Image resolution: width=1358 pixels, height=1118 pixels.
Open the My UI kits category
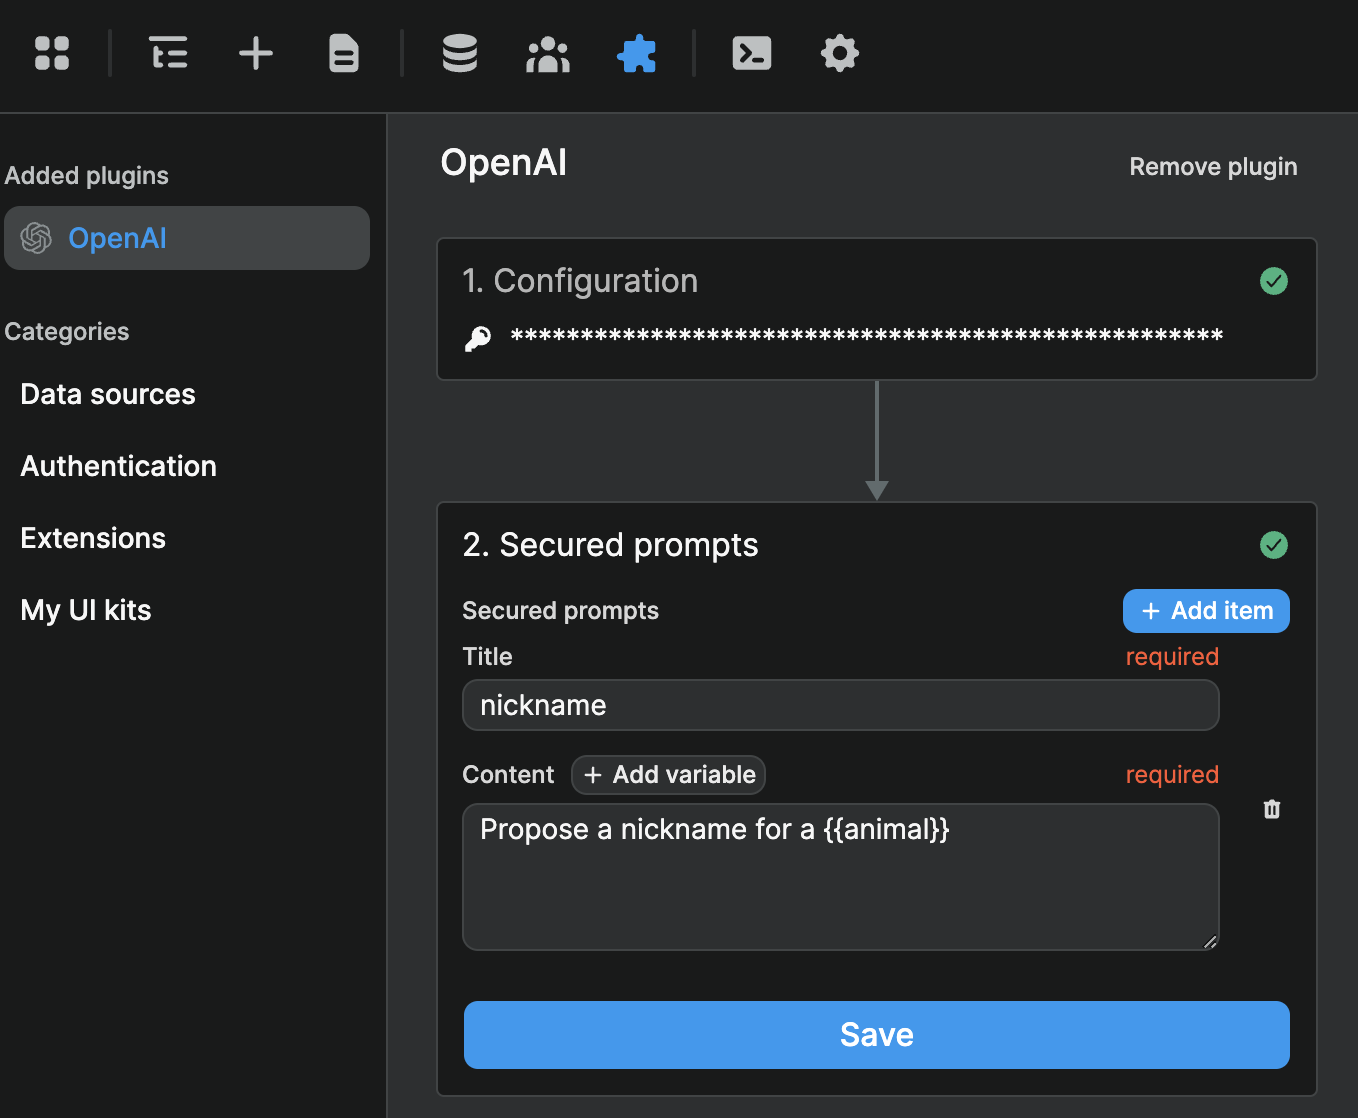[x=85, y=610]
